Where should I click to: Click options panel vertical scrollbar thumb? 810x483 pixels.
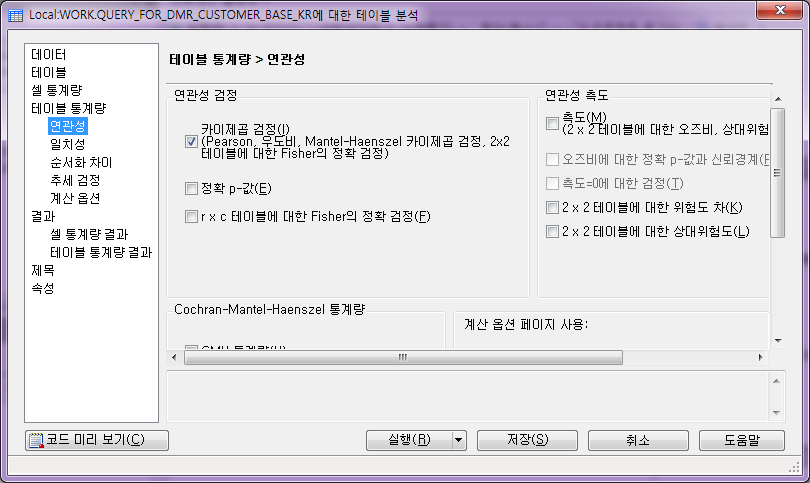(x=777, y=173)
